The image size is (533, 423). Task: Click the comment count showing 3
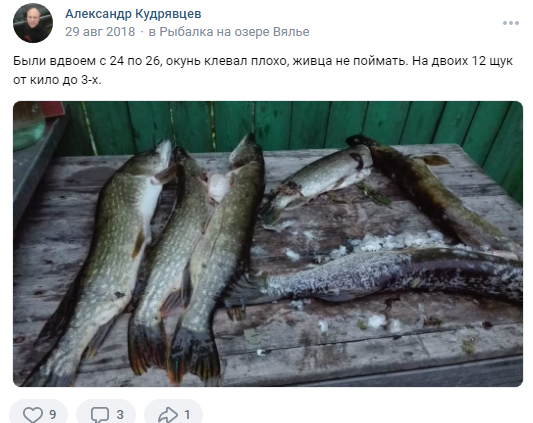[x=120, y=414]
